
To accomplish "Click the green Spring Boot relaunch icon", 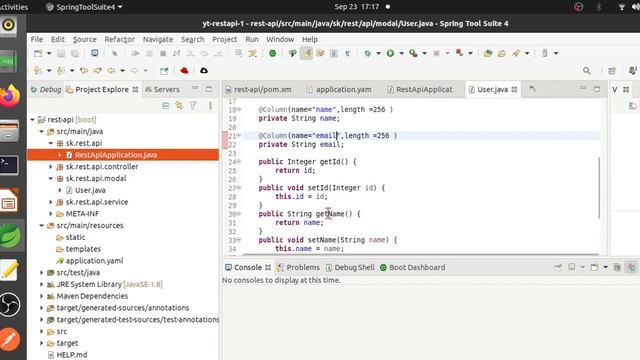I will (272, 53).
